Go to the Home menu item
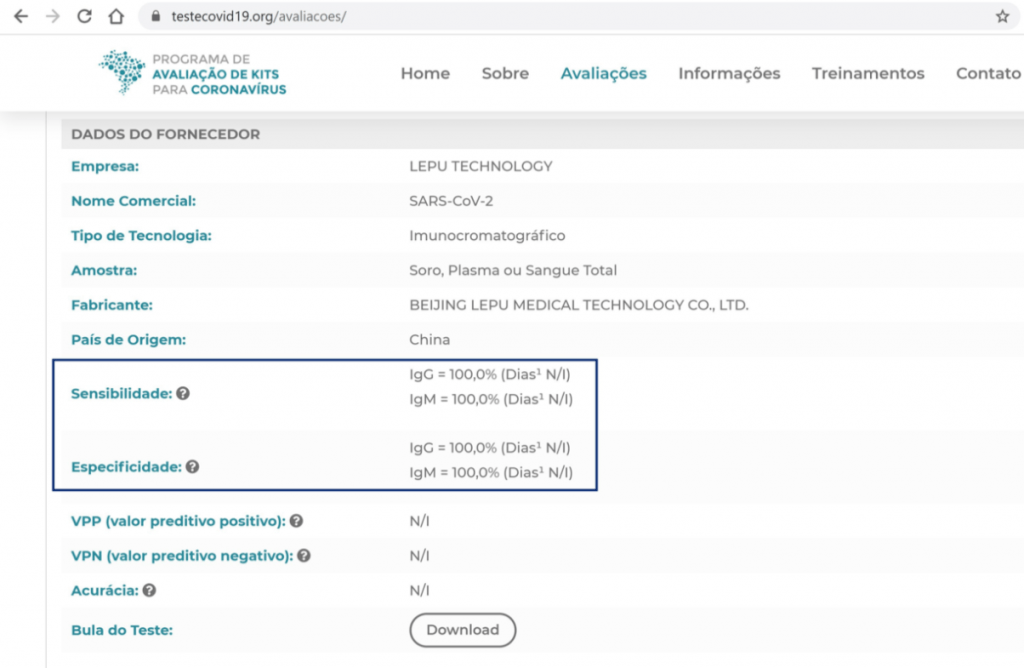Screen dimensions: 1024x668 (425, 73)
